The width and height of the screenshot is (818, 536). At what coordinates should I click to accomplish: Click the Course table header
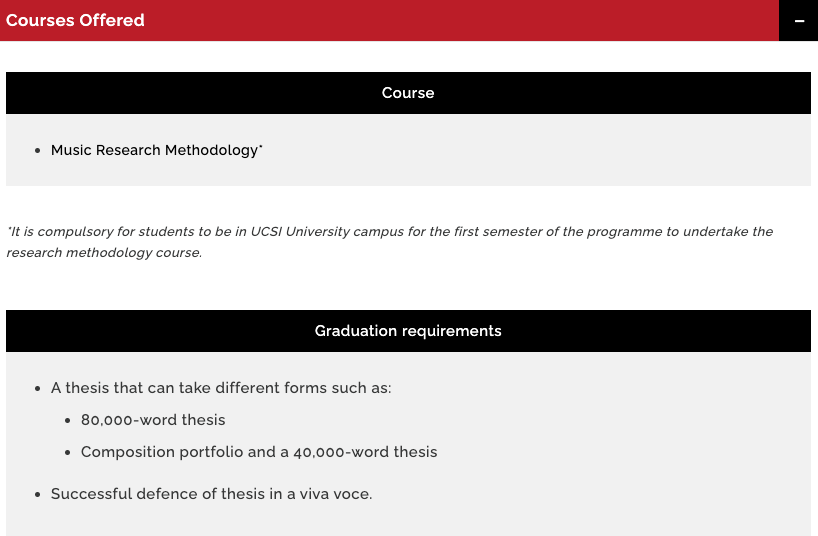tap(408, 93)
